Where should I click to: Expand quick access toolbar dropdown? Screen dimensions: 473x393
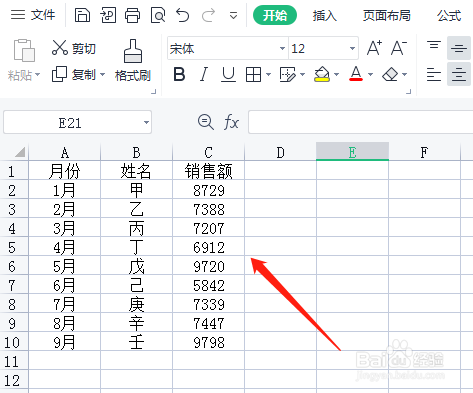(x=233, y=16)
